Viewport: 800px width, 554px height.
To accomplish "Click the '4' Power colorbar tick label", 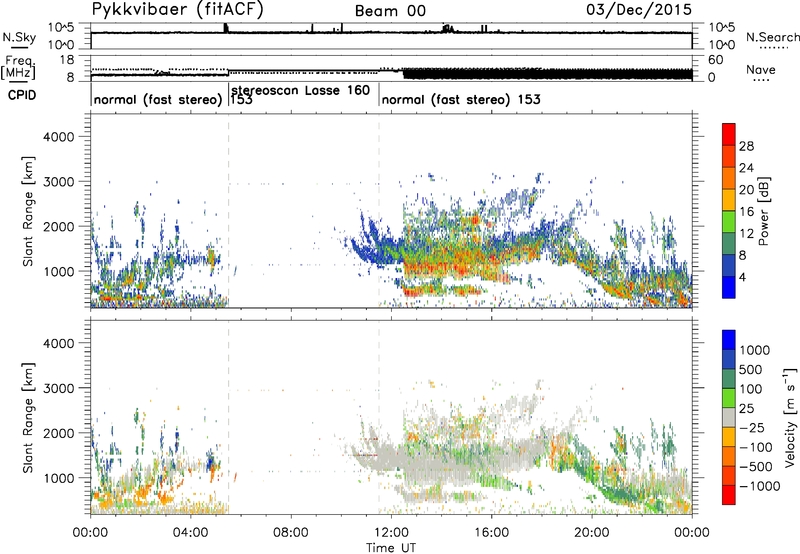I will point(742,277).
